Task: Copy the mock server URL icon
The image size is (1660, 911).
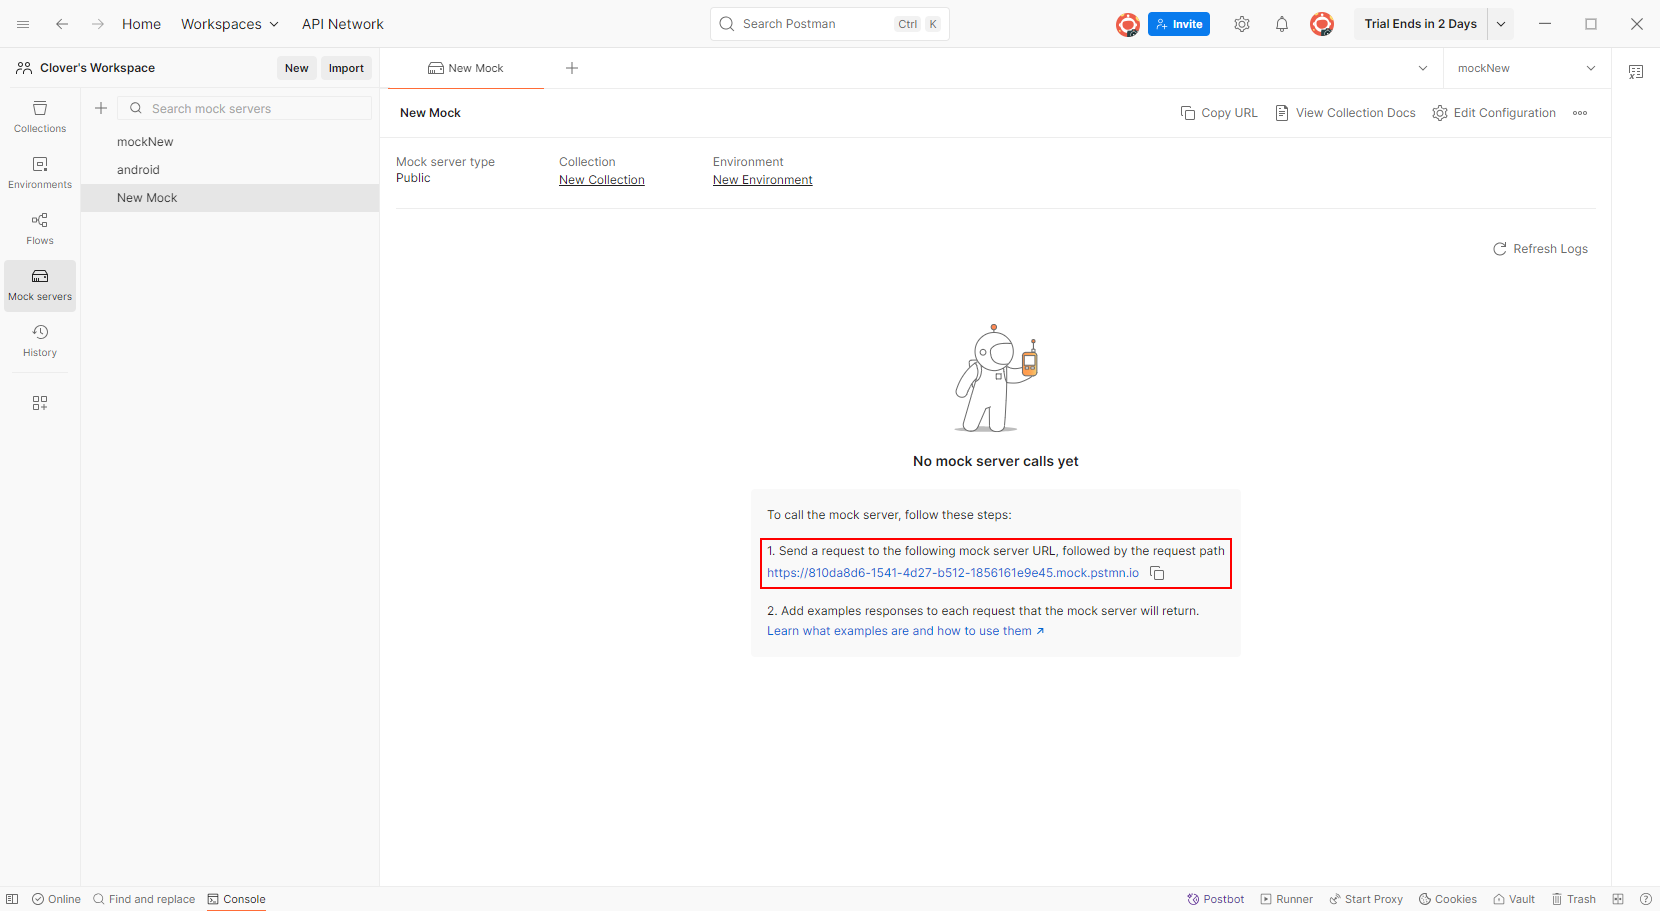Action: pos(1157,573)
